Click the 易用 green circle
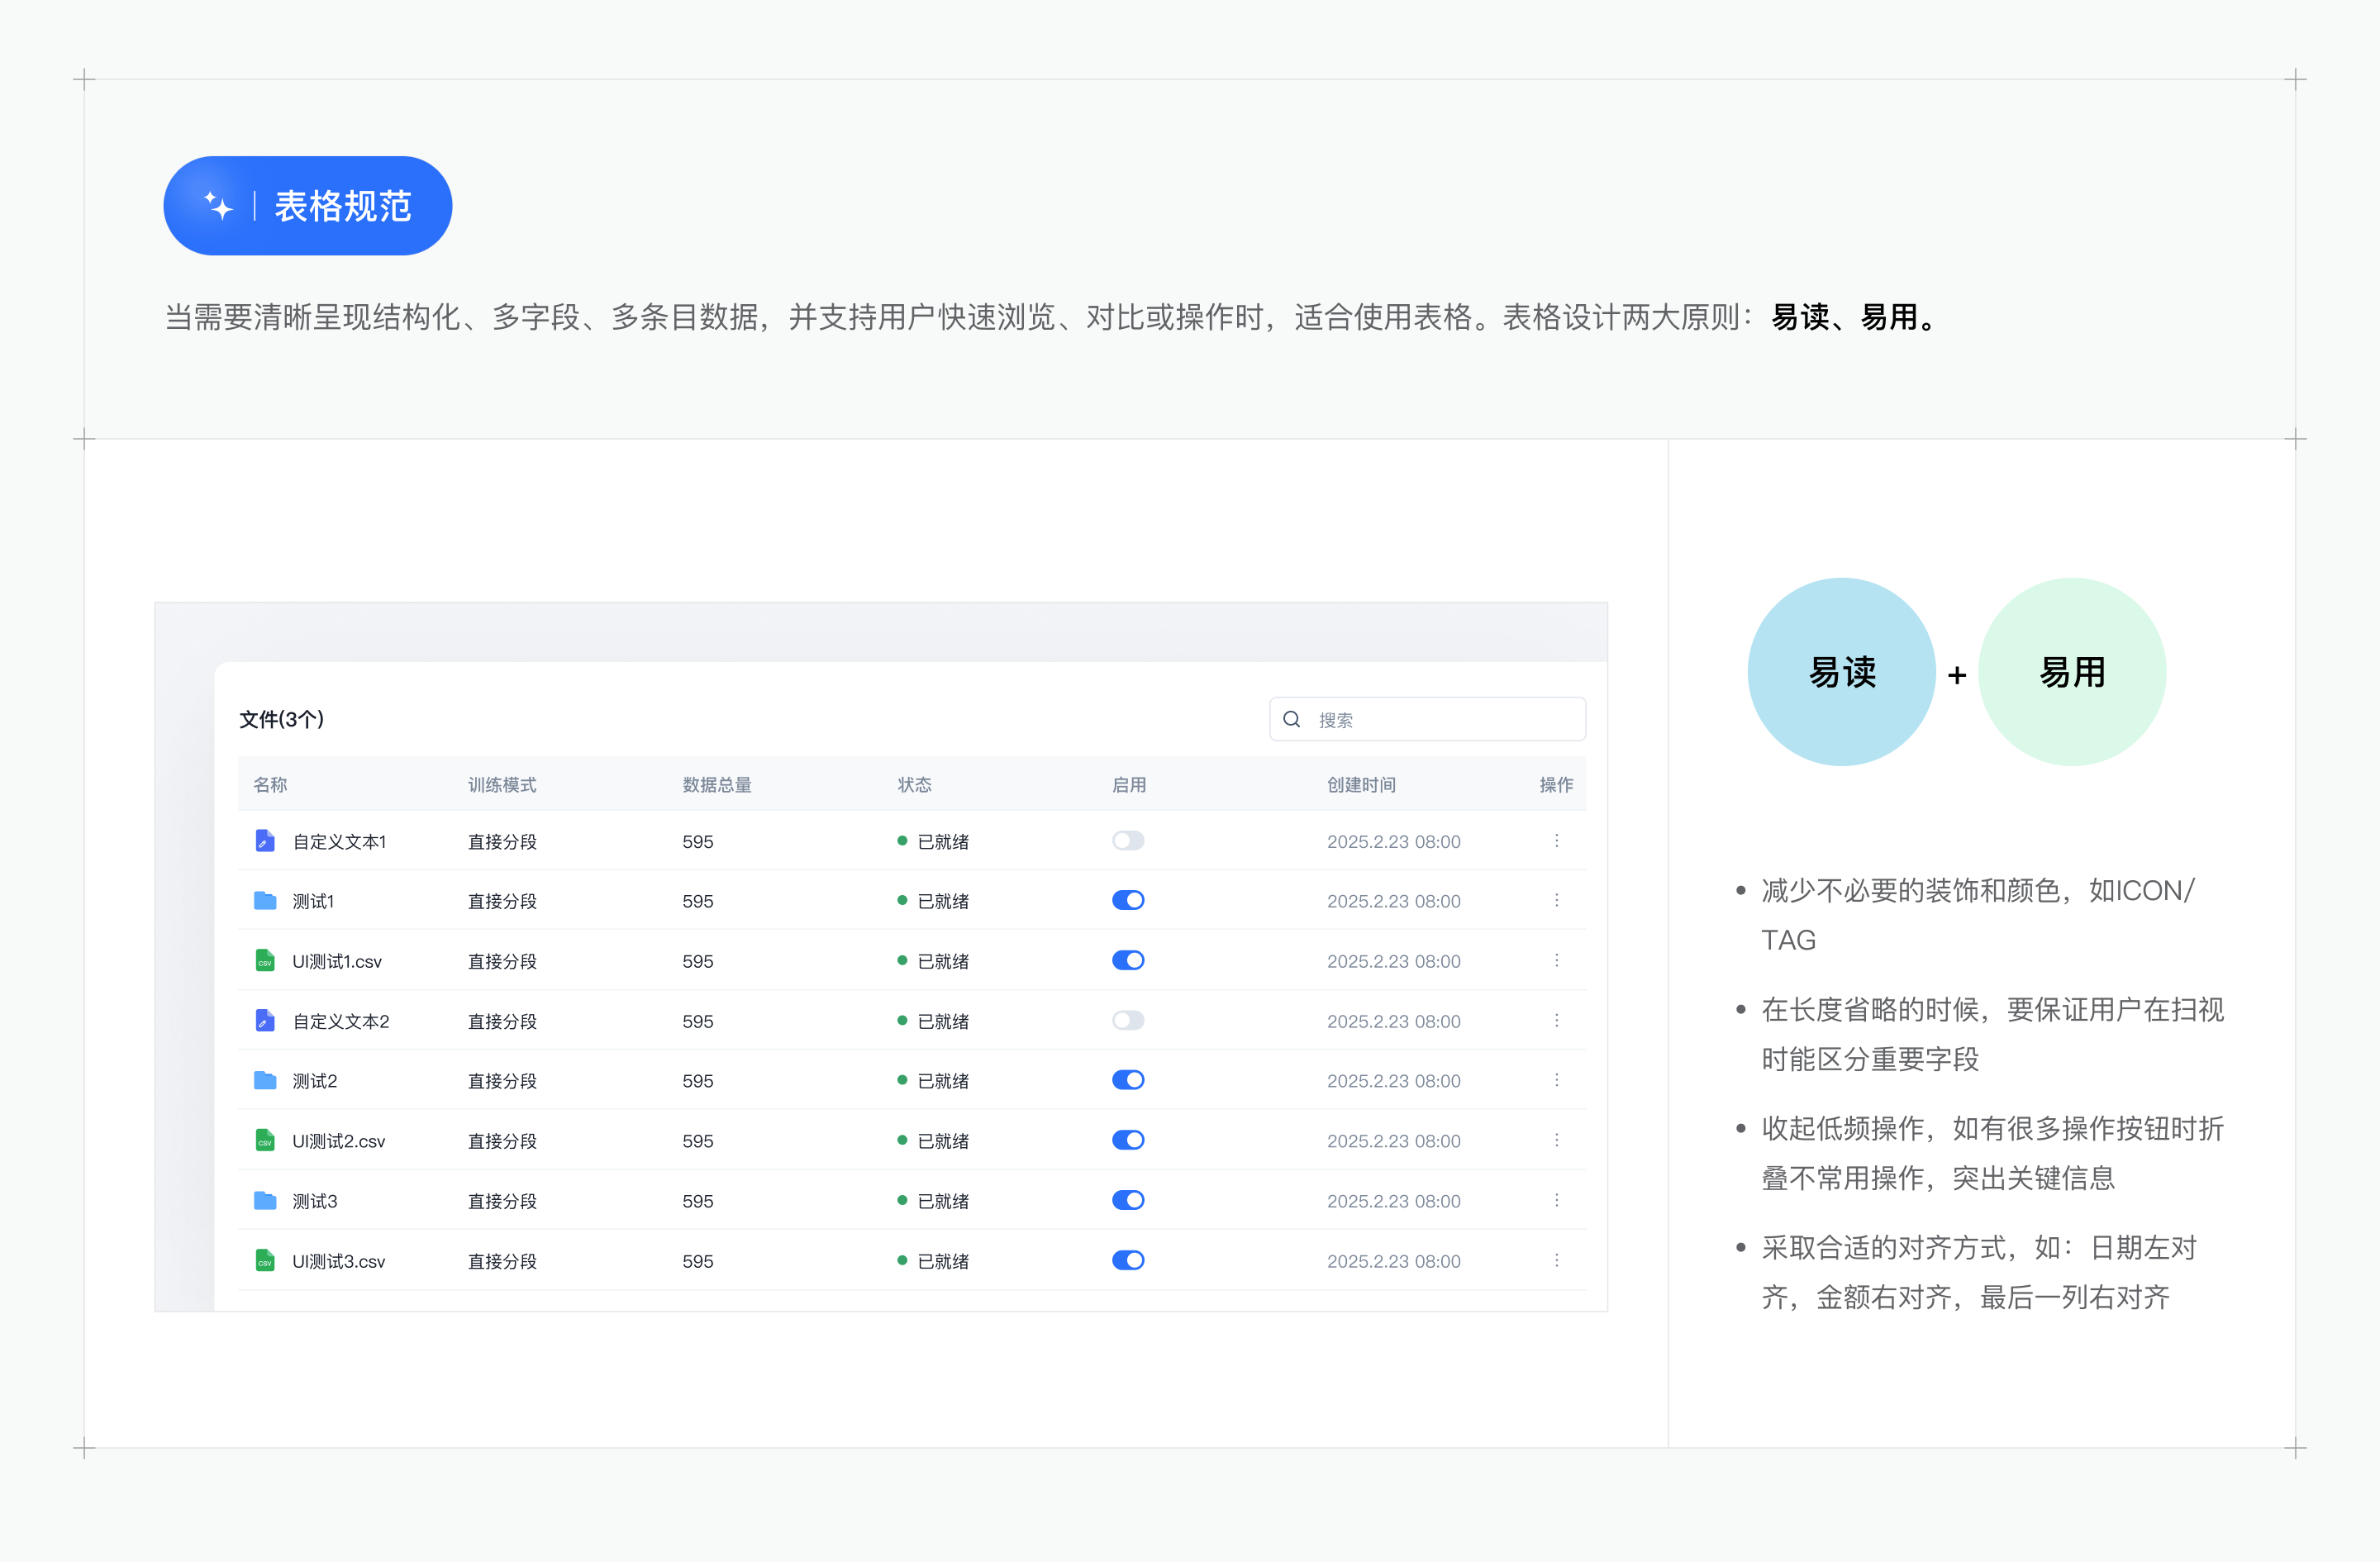The height and width of the screenshot is (1562, 2380). 2072,672
